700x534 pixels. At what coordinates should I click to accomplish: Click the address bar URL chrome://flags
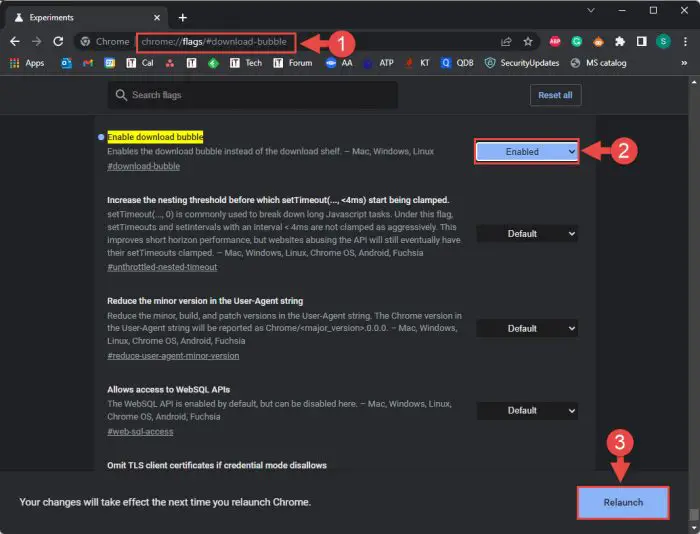point(214,42)
